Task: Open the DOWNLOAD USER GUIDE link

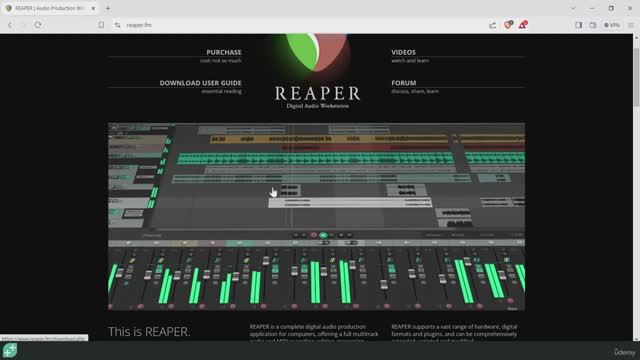Action: pos(200,83)
